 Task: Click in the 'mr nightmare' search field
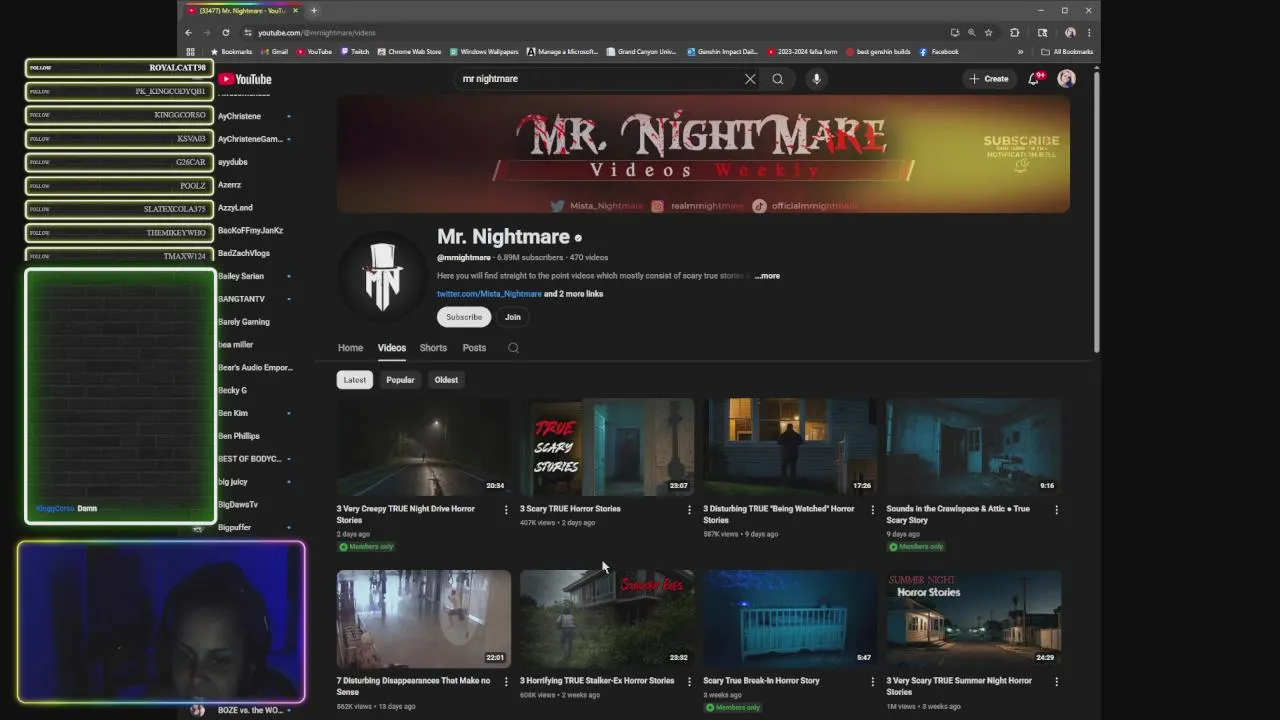coord(600,79)
